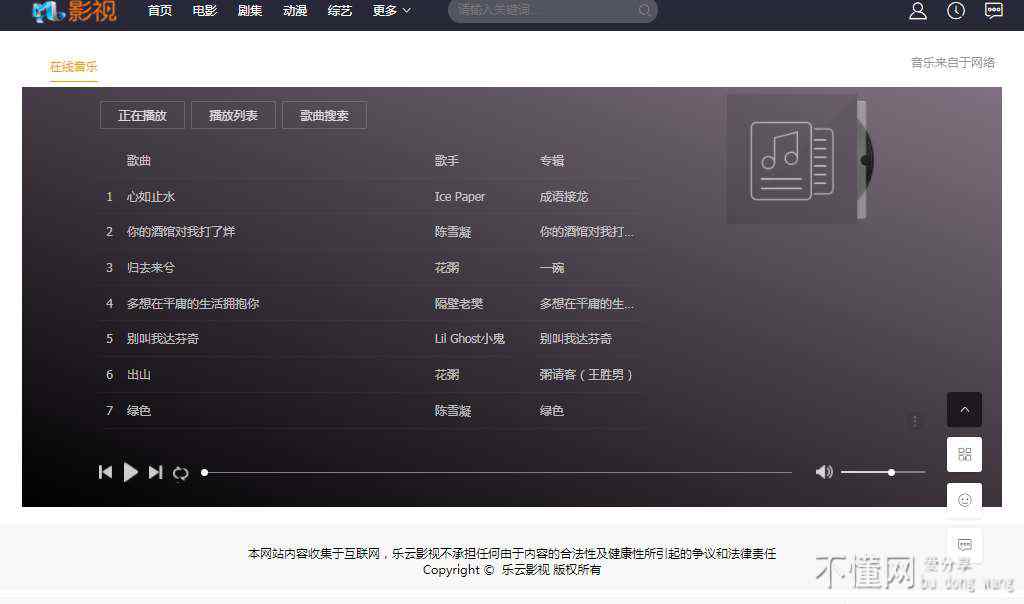This screenshot has width=1024, height=604.
Task: Expand the 更多 dropdown menu
Action: (x=391, y=10)
